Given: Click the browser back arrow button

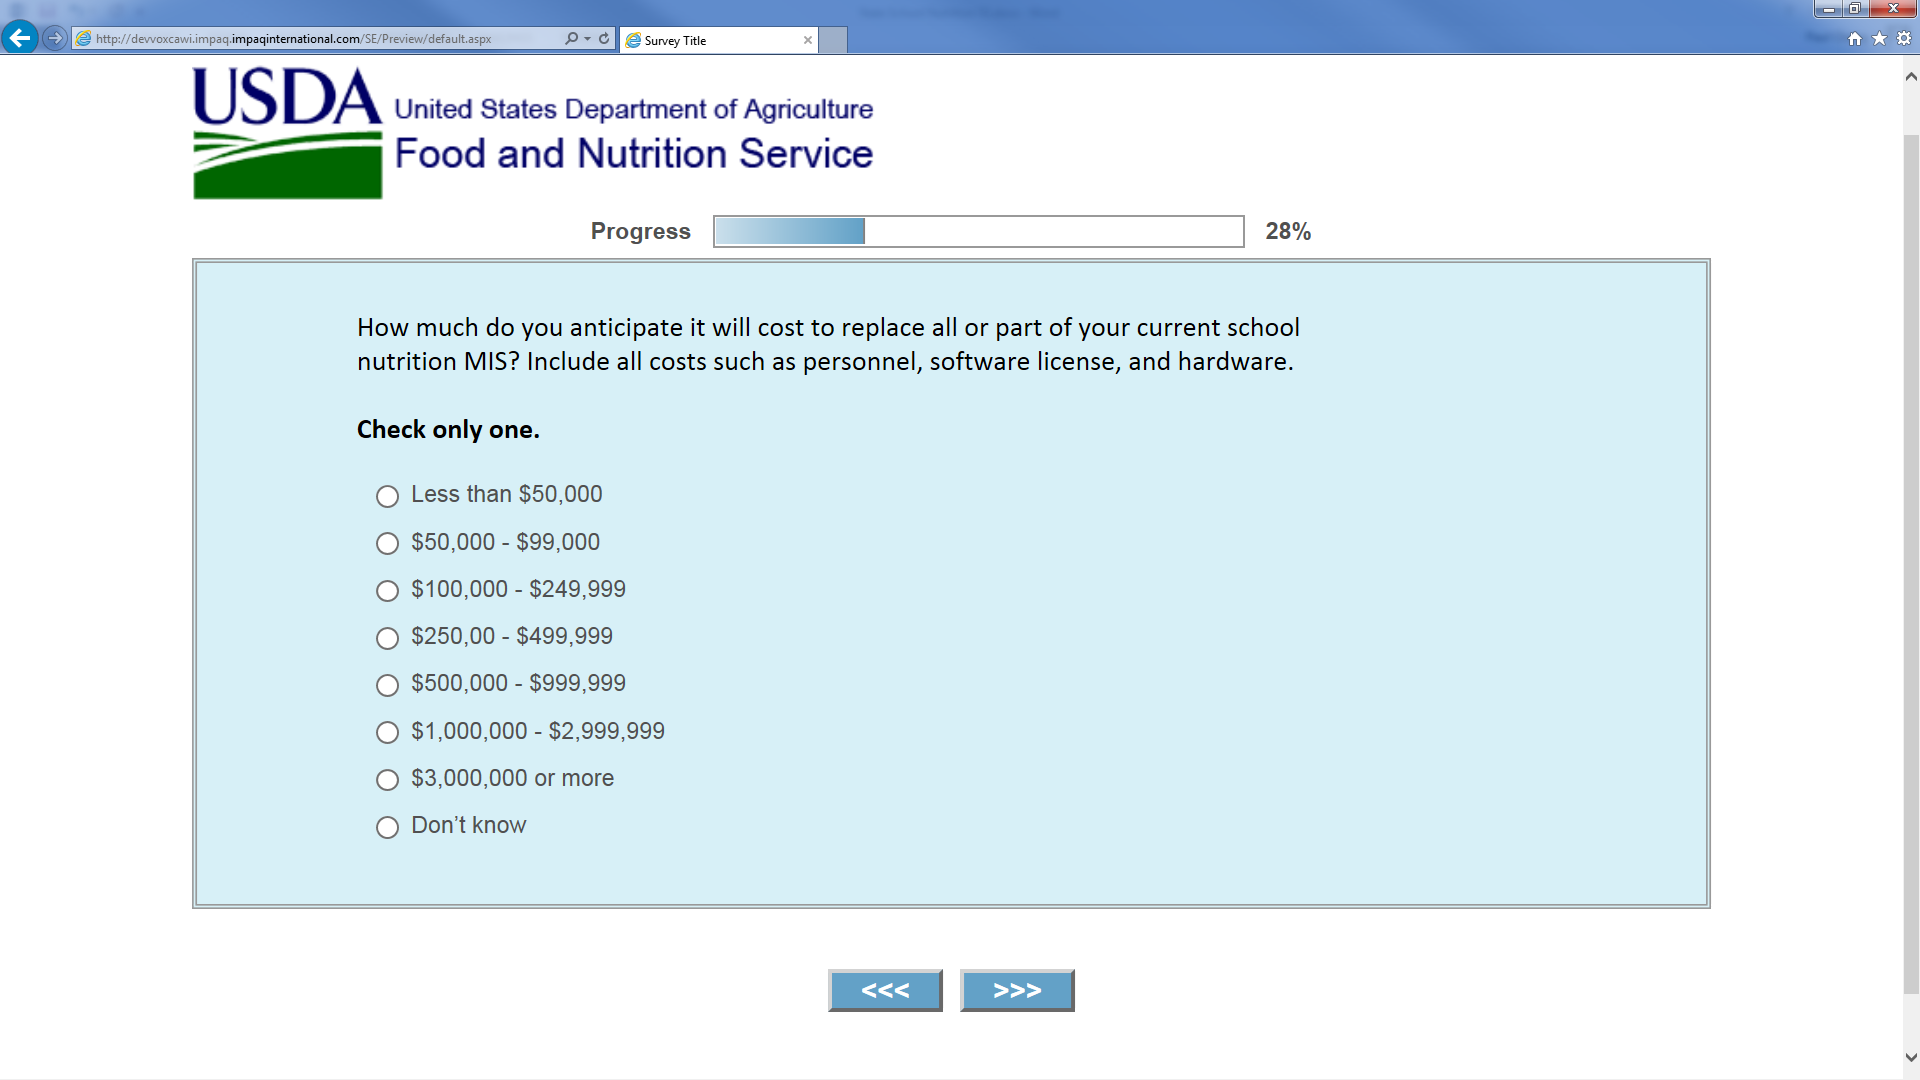Looking at the screenshot, I should [19, 38].
